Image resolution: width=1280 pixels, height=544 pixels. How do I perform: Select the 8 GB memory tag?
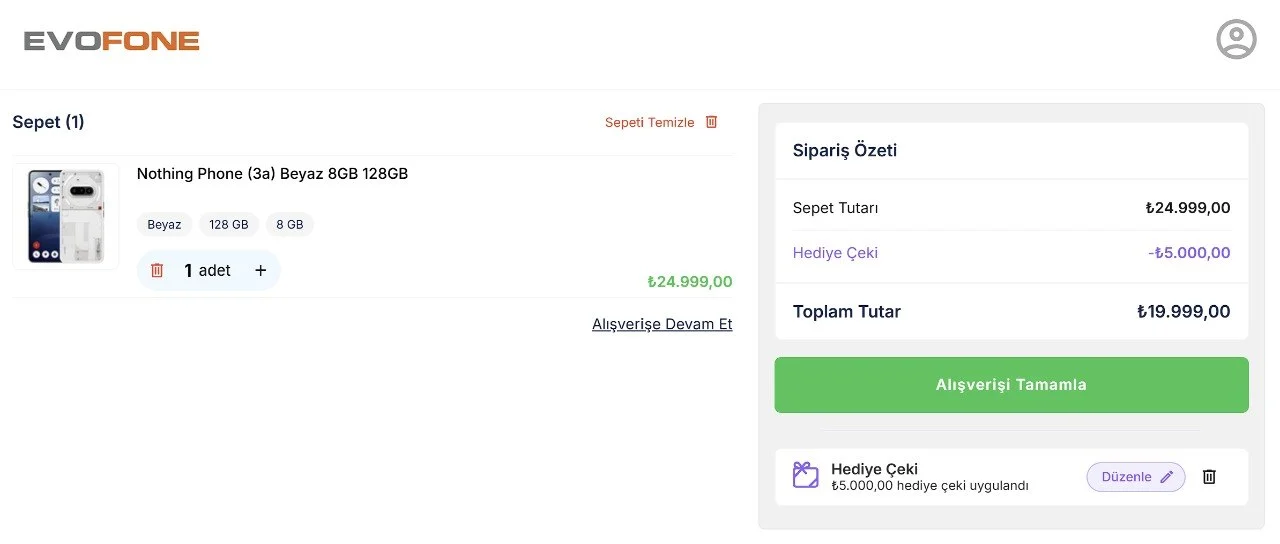tap(289, 225)
